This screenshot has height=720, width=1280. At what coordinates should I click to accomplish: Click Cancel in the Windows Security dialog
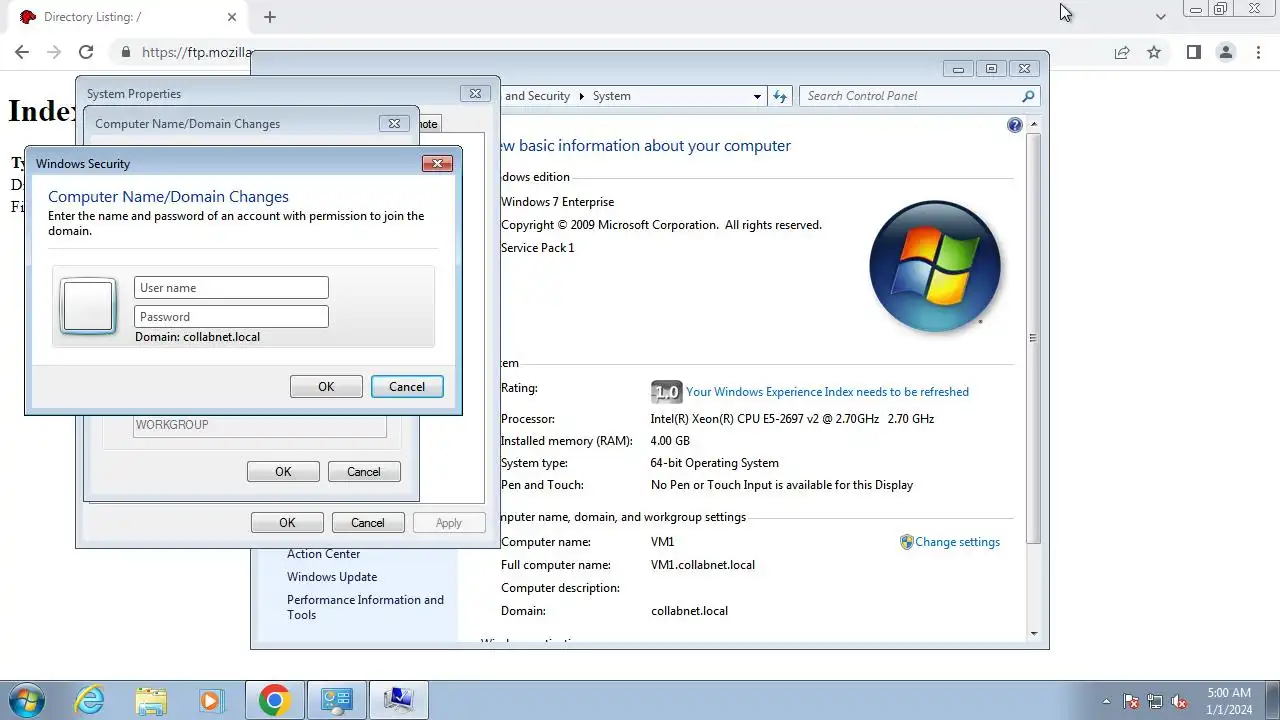407,387
